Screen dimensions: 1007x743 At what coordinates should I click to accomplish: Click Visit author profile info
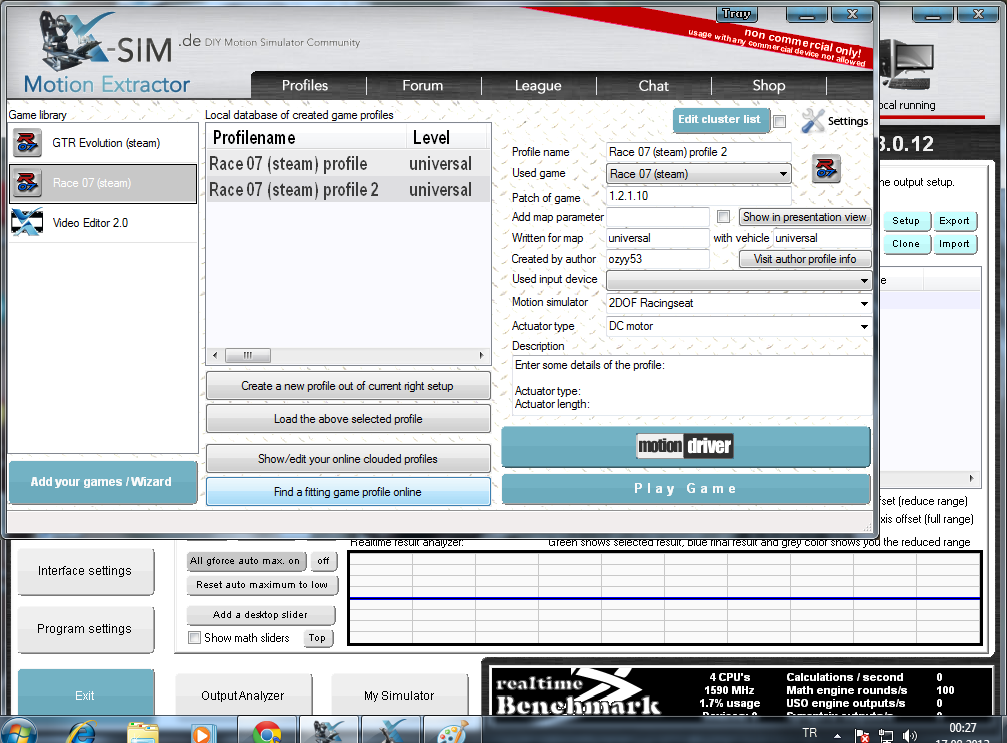tap(805, 259)
